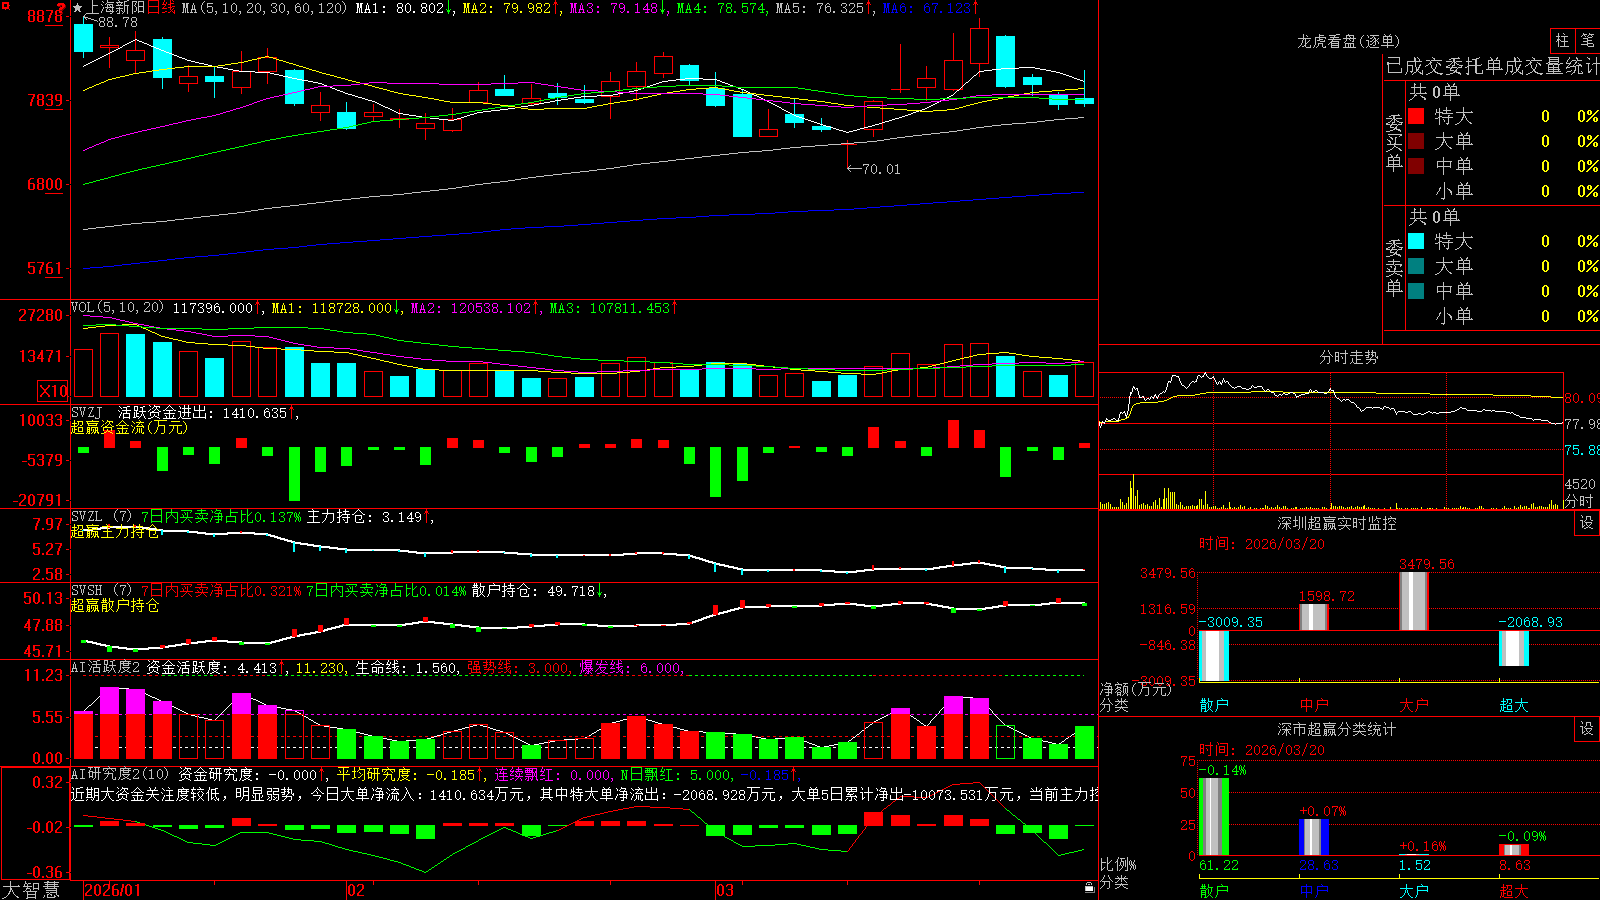
Task: Click the 88.78 high price annotation
Action: pos(118,22)
